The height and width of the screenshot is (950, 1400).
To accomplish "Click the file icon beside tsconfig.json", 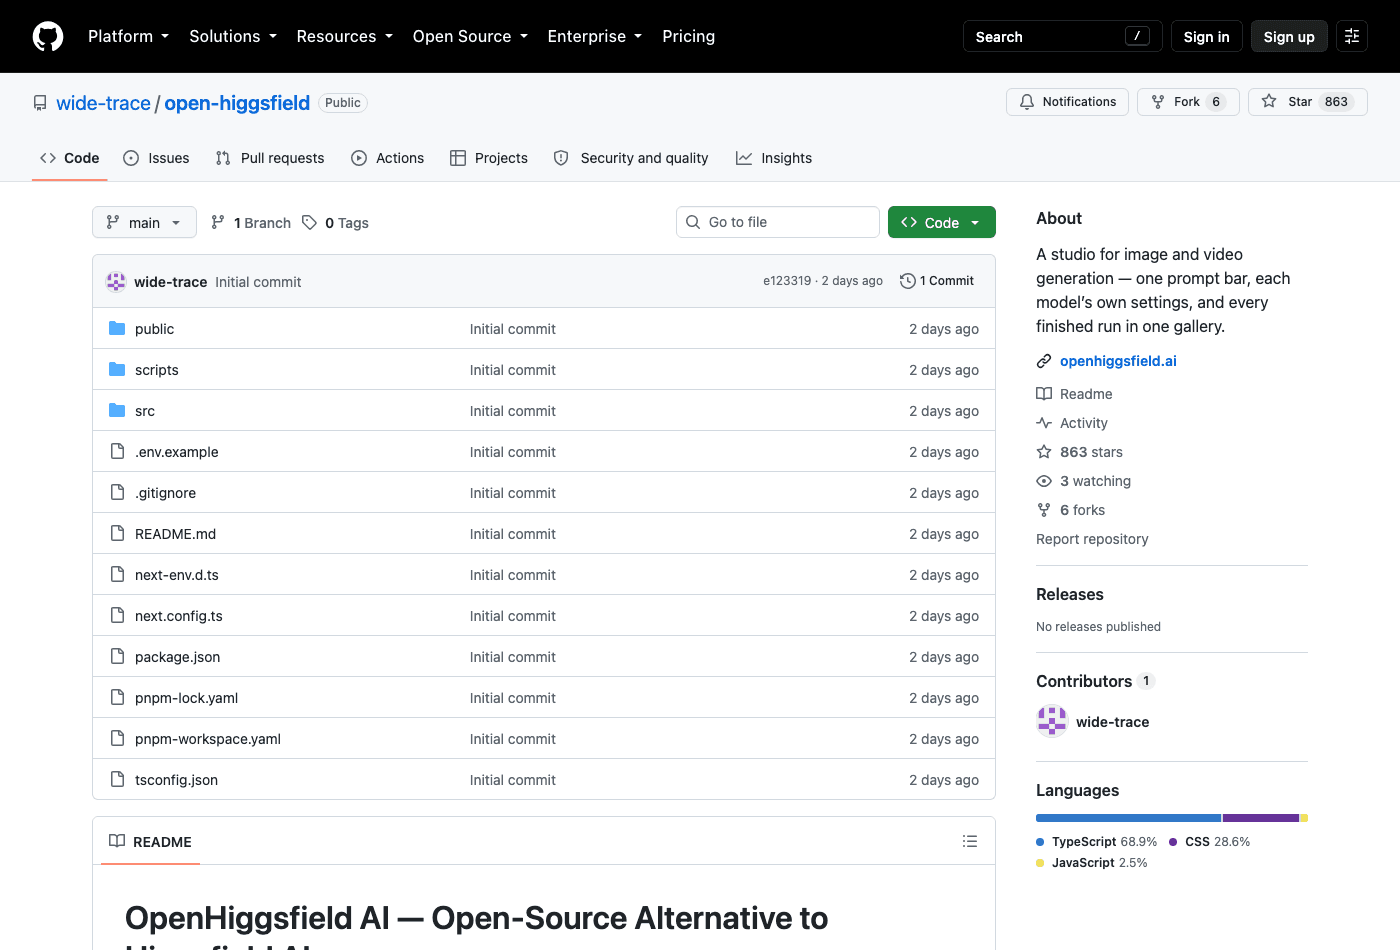I will pyautogui.click(x=117, y=779).
